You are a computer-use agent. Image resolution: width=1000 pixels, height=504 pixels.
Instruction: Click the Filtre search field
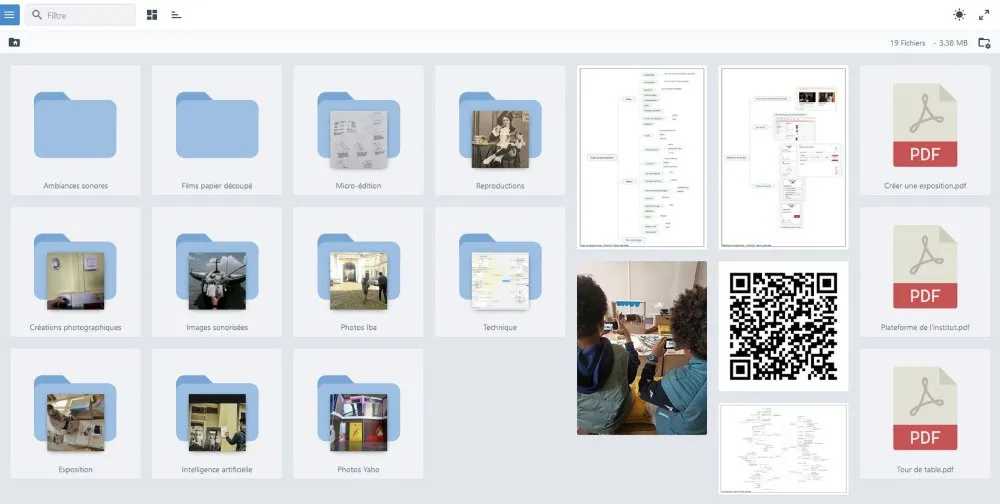[80, 15]
